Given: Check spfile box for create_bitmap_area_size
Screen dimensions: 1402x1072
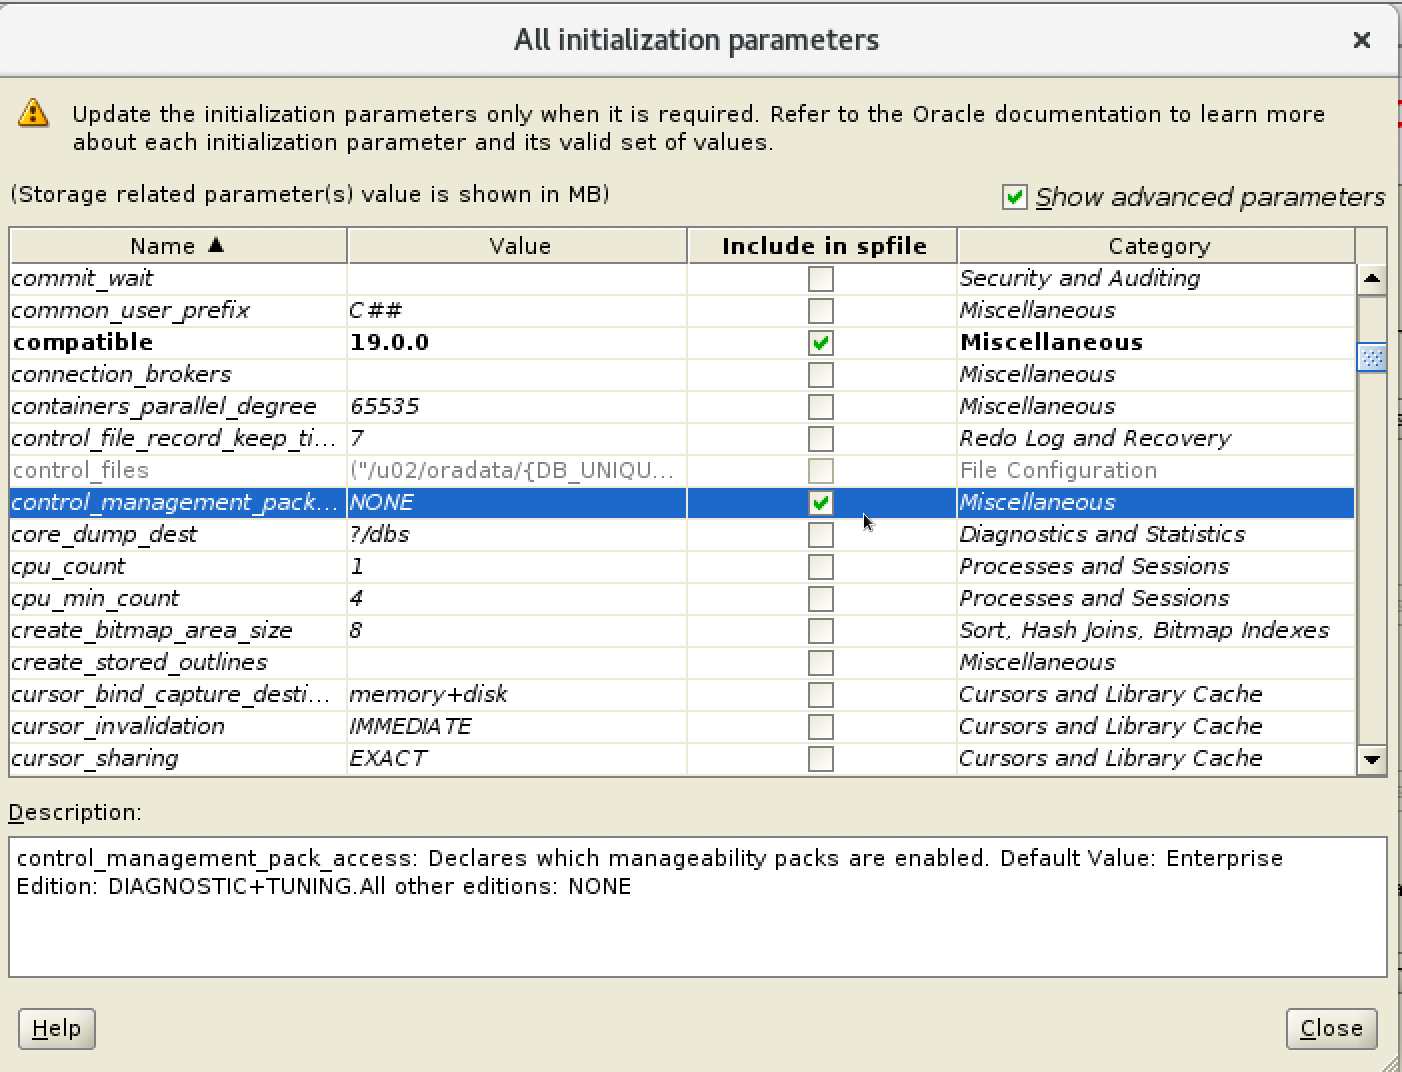Looking at the screenshot, I should pyautogui.click(x=821, y=631).
